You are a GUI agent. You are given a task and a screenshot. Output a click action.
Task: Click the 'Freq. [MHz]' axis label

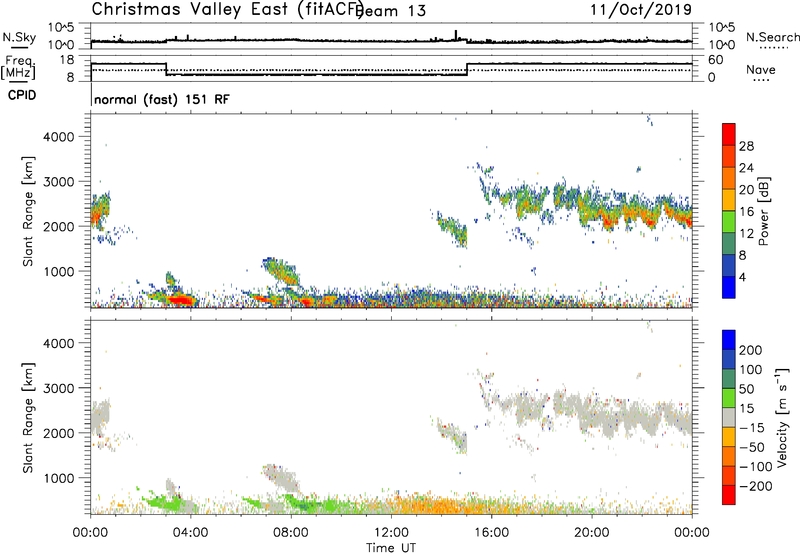pyautogui.click(x=19, y=68)
